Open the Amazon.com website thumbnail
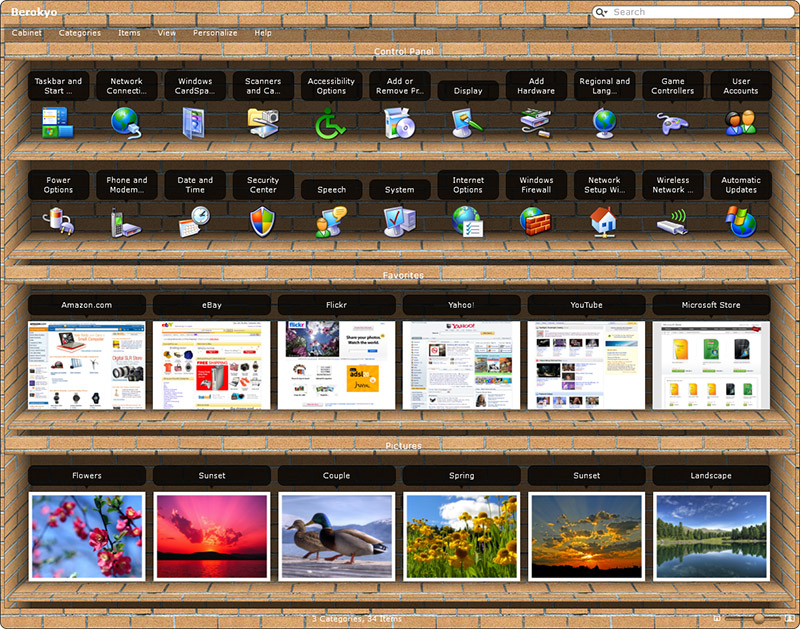Viewport: 800px width, 629px height. tap(87, 365)
